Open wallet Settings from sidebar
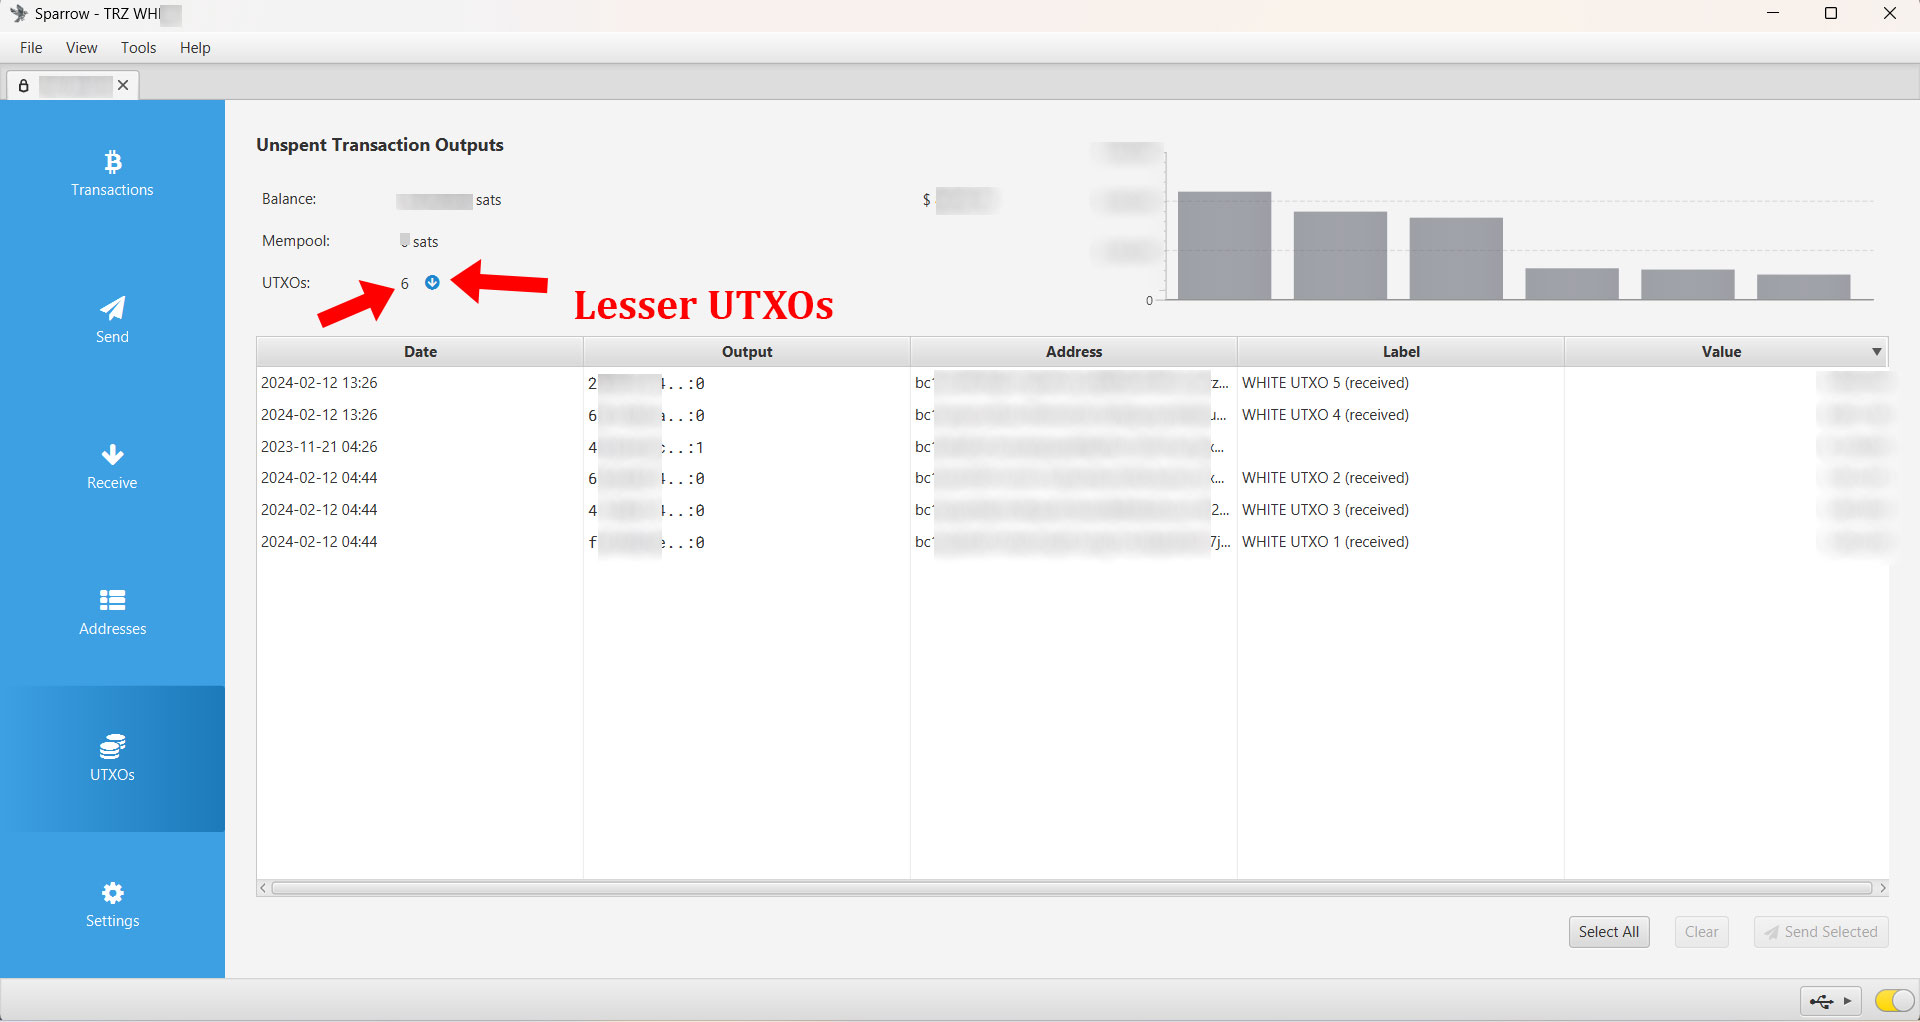This screenshot has height=1022, width=1920. [x=112, y=905]
